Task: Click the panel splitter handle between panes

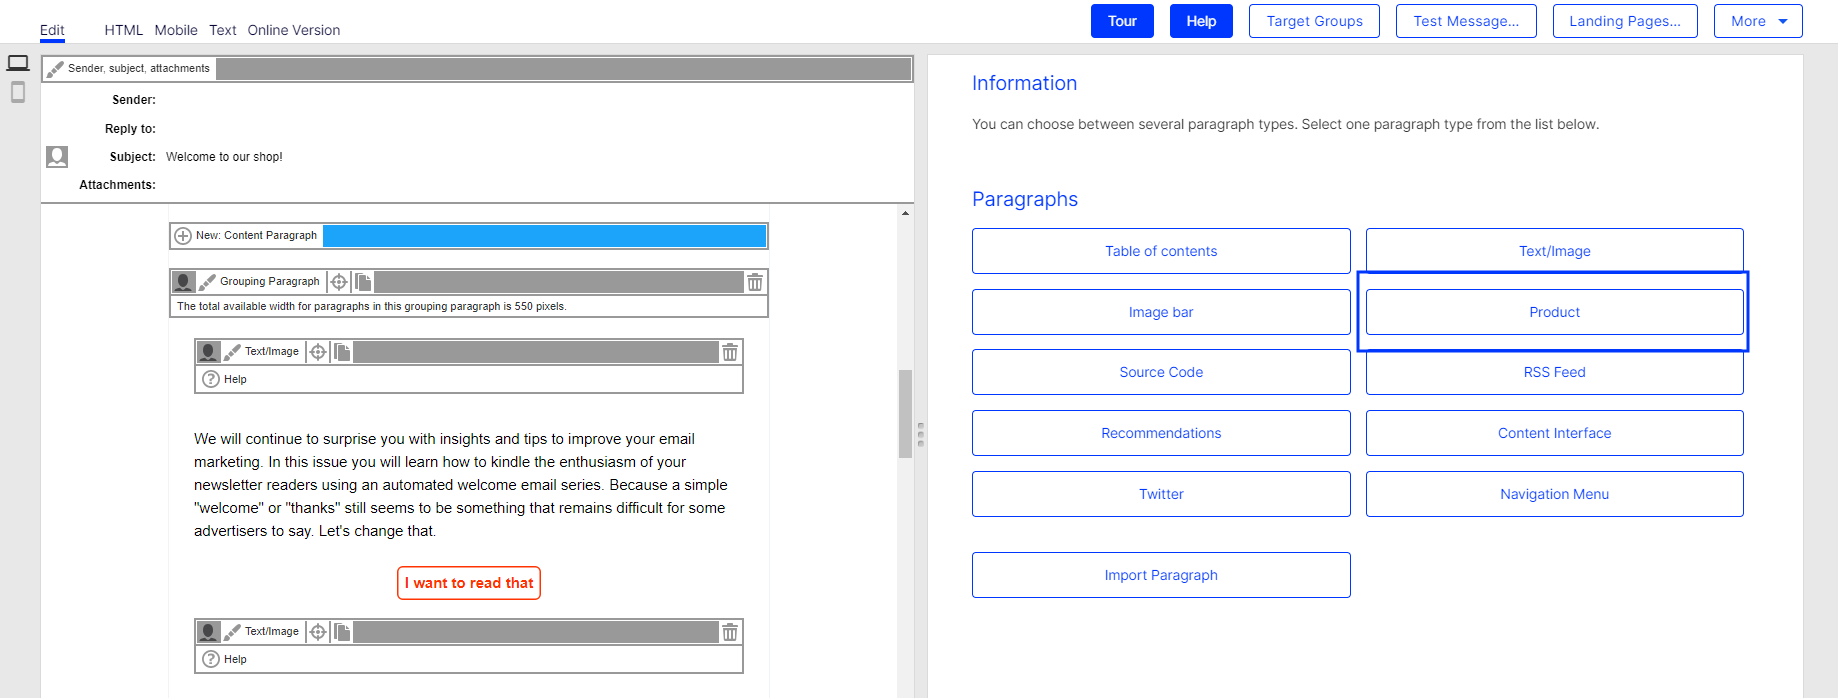Action: [x=920, y=434]
